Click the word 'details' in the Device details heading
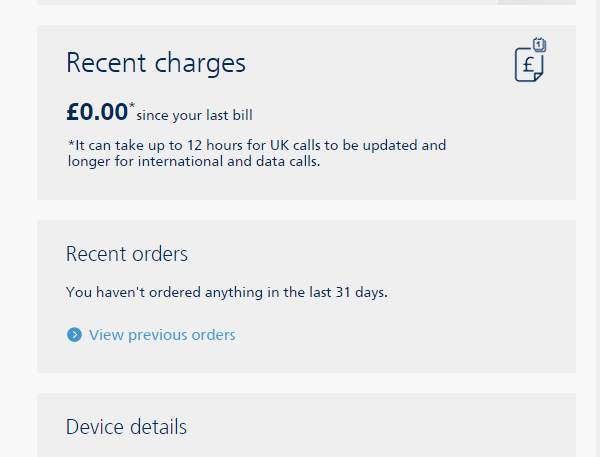Viewport: 600px width, 457px height. 158,427
